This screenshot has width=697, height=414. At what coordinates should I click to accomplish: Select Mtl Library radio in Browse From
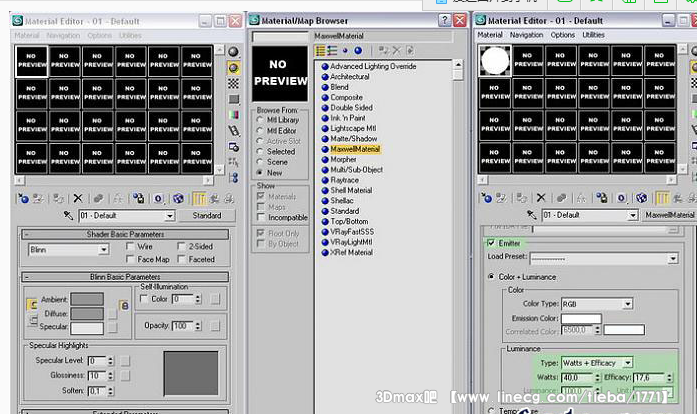tap(260, 120)
